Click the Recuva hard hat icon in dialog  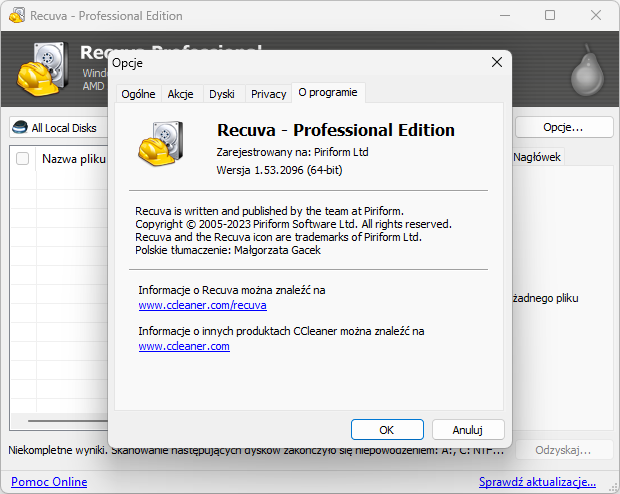pyautogui.click(x=161, y=144)
